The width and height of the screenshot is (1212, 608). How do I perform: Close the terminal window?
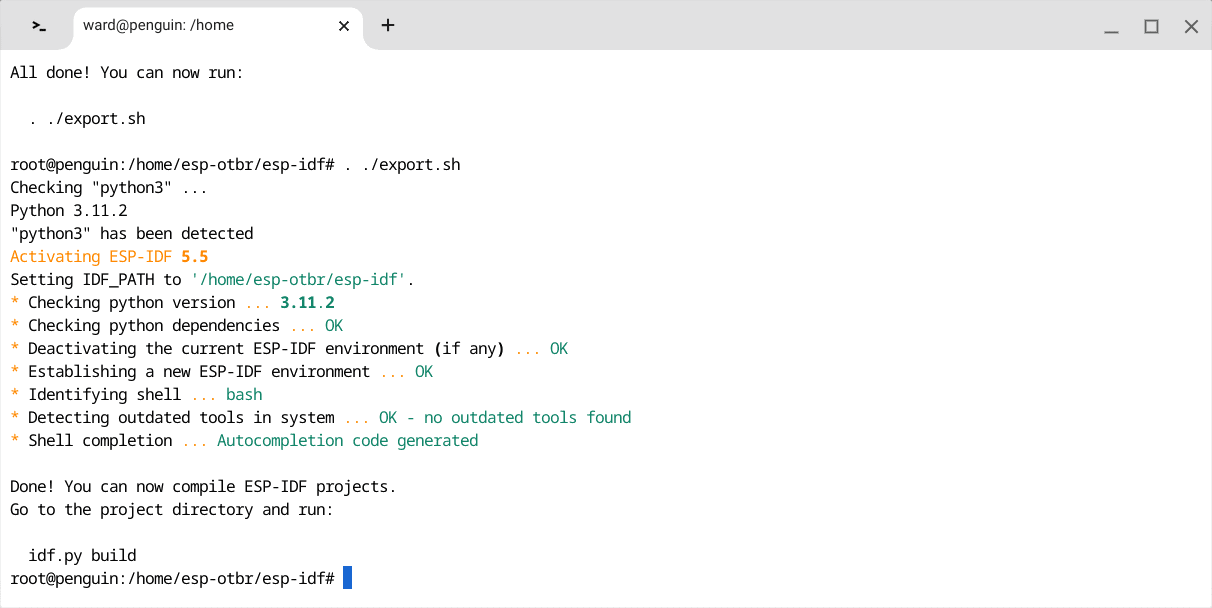[x=1191, y=26]
